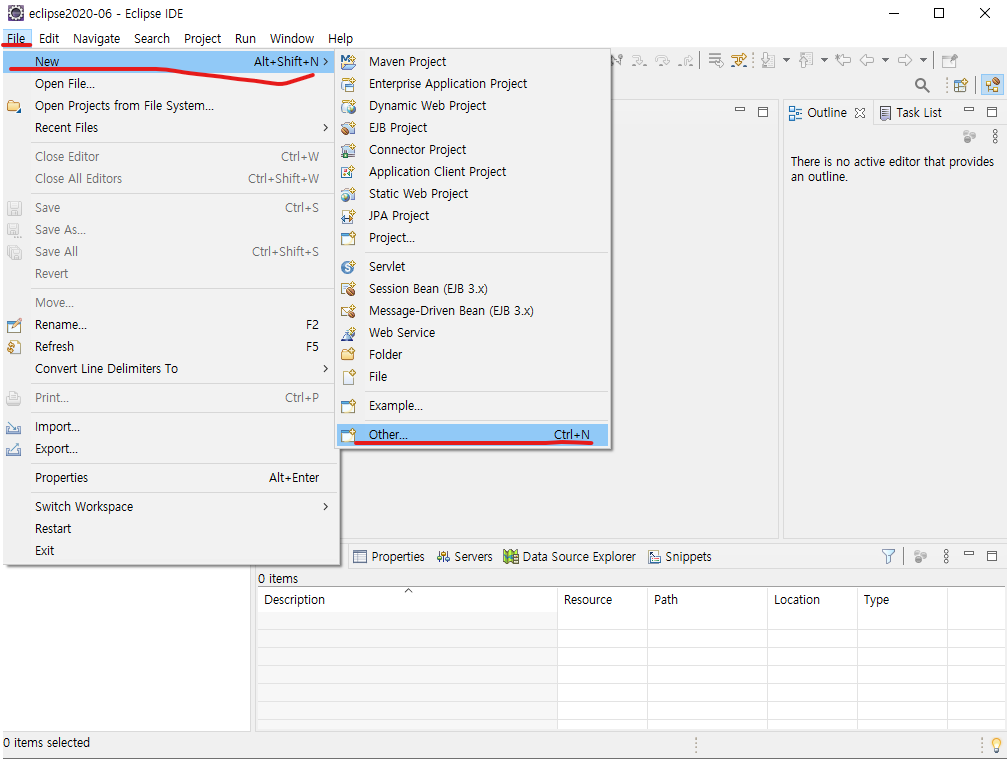Viewport: 1007px width, 759px height.
Task: Click the Type column header
Action: (x=902, y=600)
